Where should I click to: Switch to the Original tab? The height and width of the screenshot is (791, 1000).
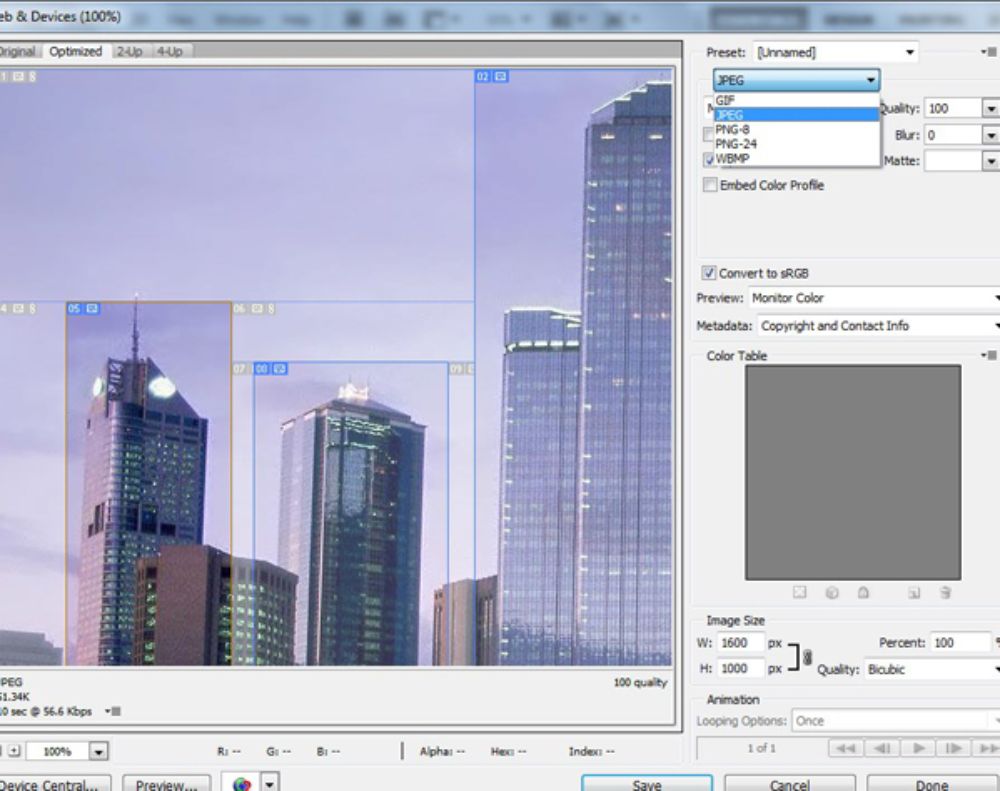17,52
